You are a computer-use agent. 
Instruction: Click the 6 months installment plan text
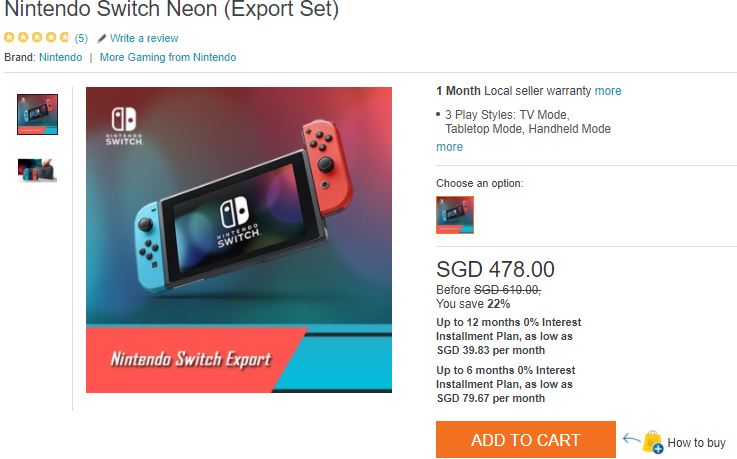(x=506, y=384)
